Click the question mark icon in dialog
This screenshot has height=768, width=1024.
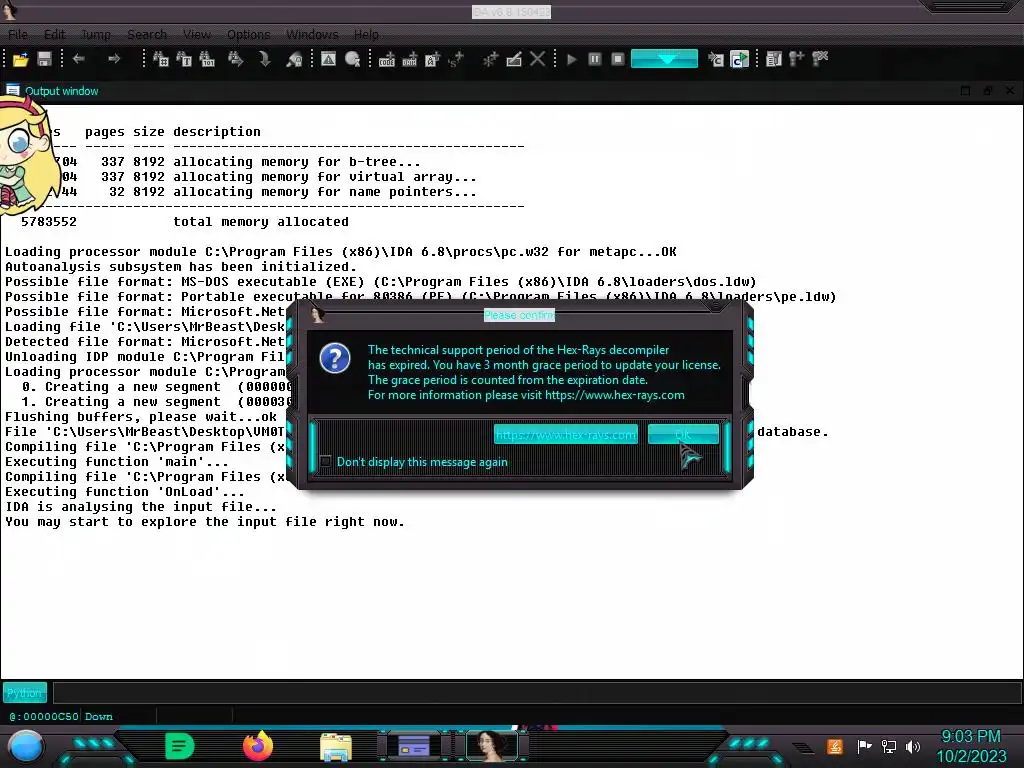pyautogui.click(x=335, y=359)
